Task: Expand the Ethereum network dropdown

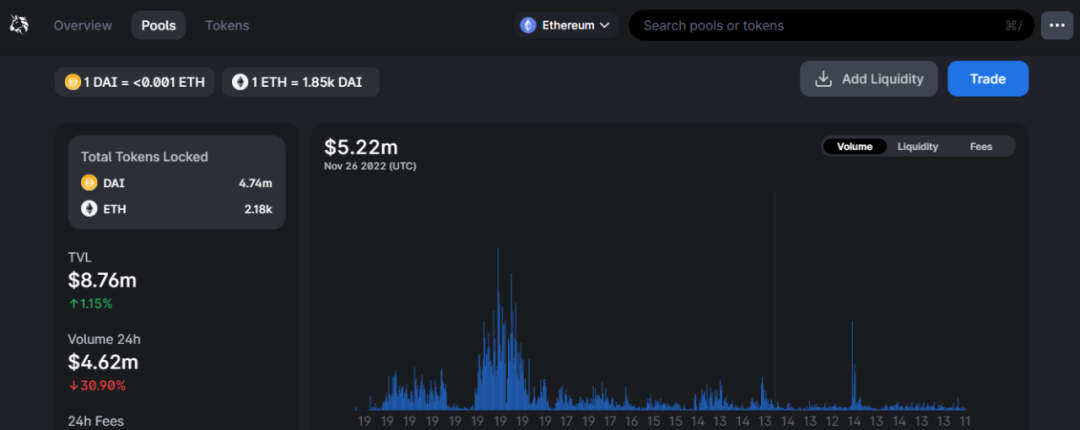Action: pyautogui.click(x=605, y=25)
